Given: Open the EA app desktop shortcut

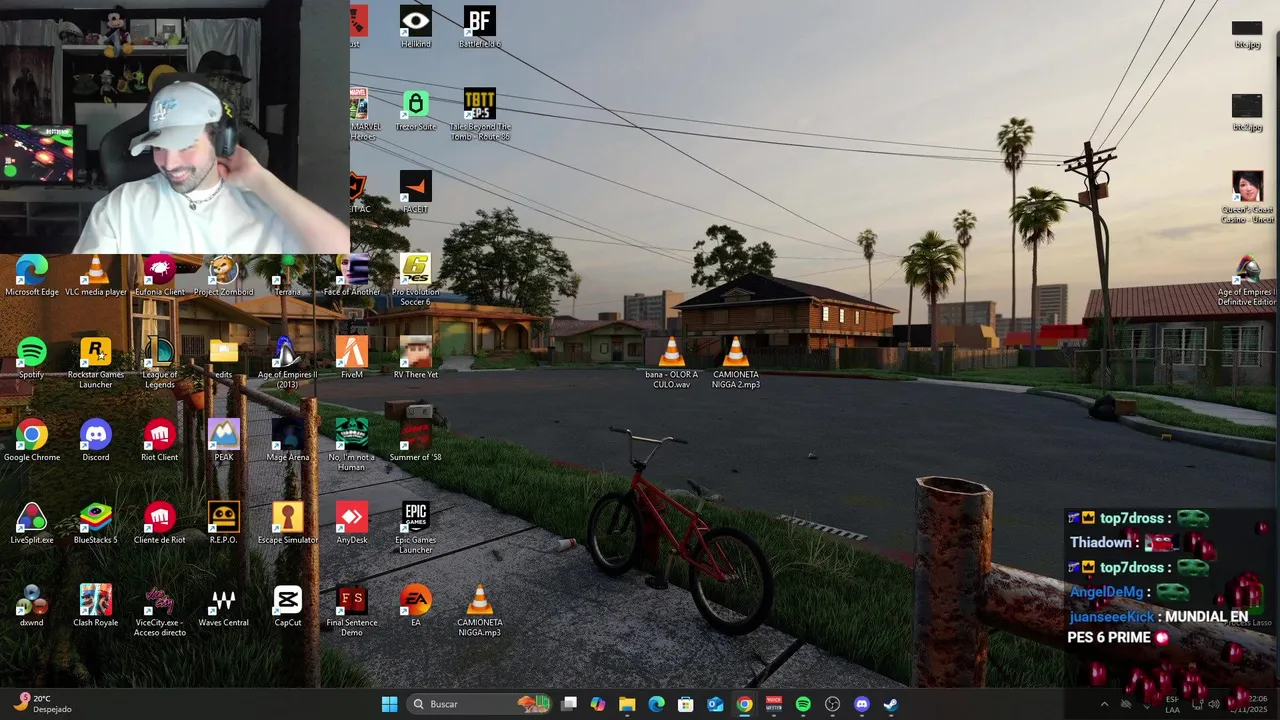Looking at the screenshot, I should pos(416,605).
